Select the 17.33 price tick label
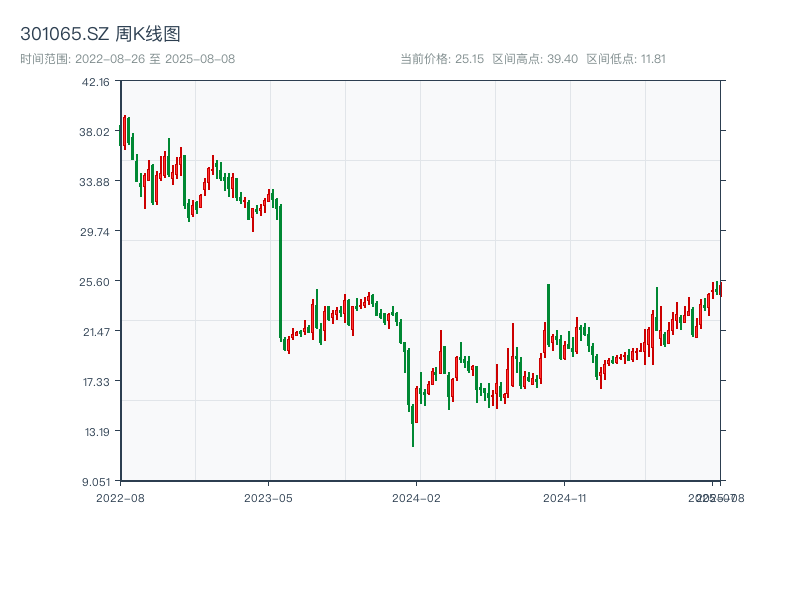This screenshot has width=800, height=600. tap(97, 382)
